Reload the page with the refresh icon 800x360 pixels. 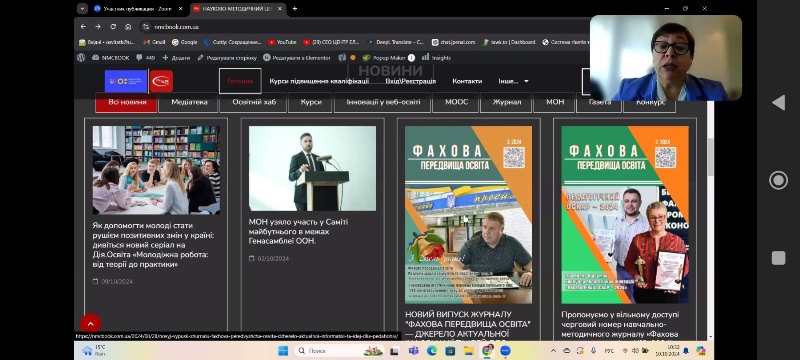[x=113, y=27]
